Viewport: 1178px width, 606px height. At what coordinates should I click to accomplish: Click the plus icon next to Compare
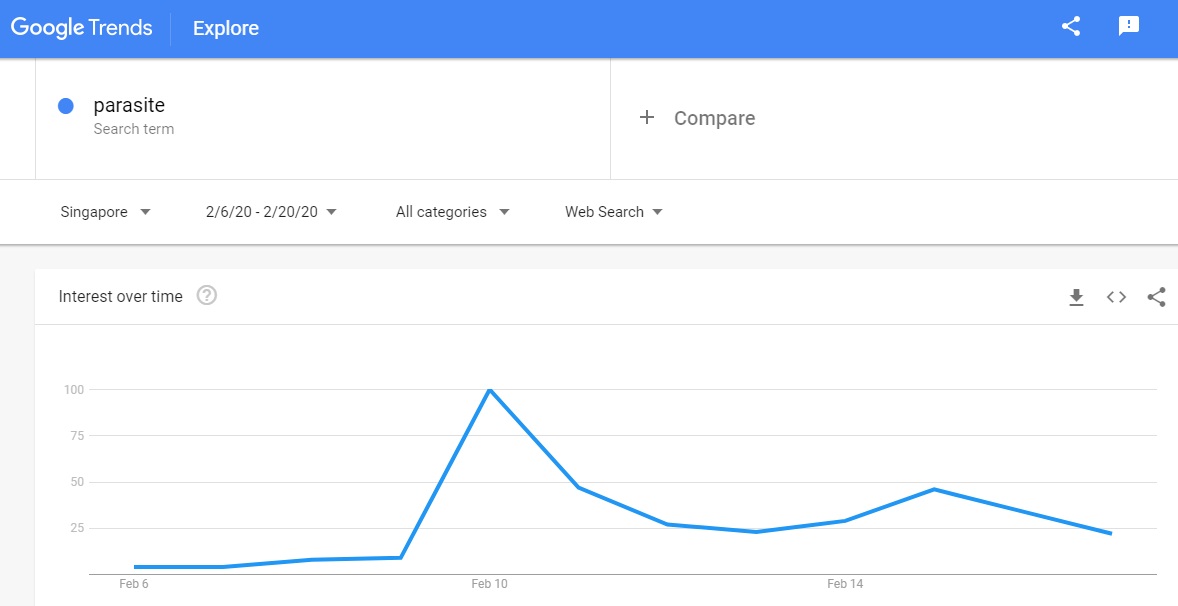[647, 118]
